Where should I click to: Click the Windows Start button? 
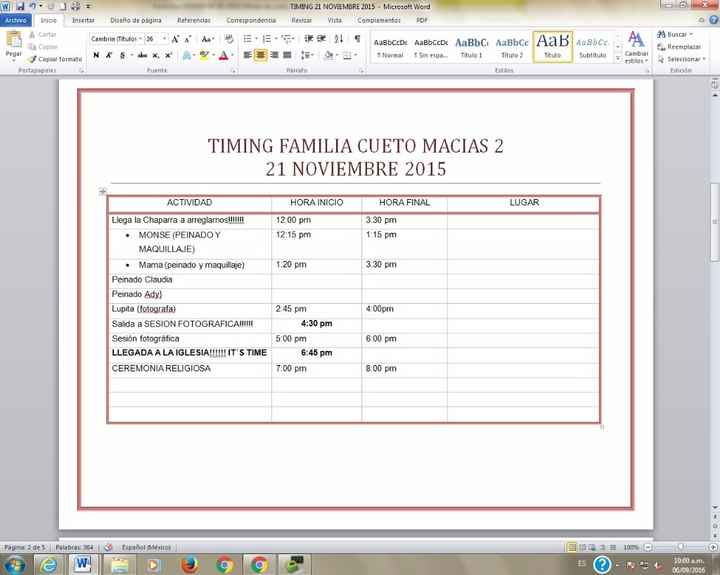(x=14, y=564)
